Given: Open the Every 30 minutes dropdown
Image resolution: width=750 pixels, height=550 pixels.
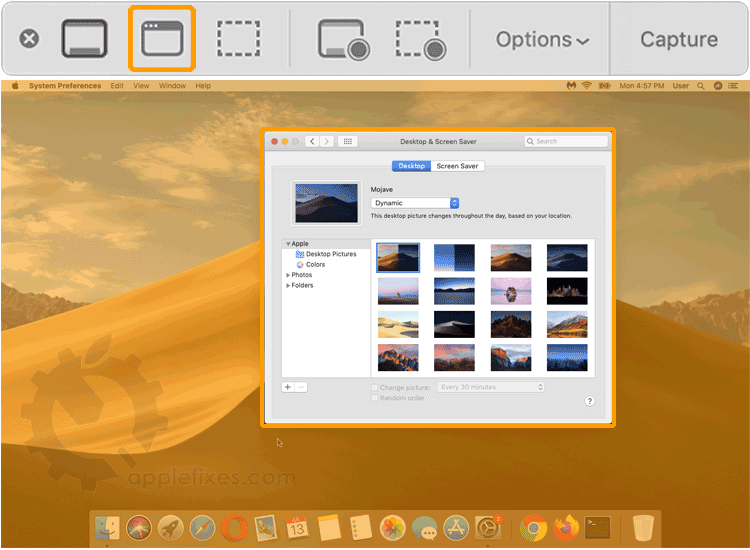Looking at the screenshot, I should point(490,387).
